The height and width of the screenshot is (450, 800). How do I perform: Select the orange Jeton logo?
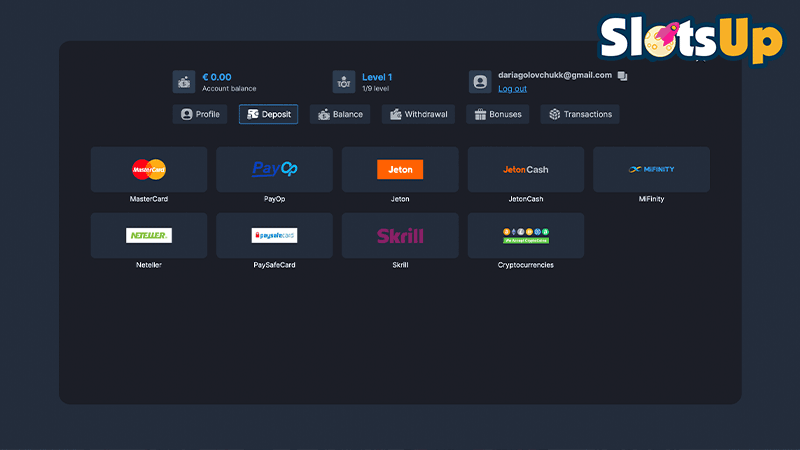[x=400, y=169]
